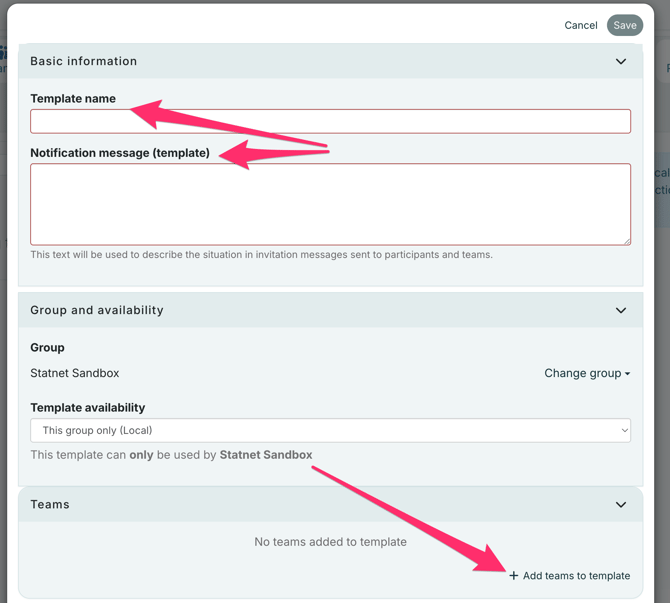Collapse Group and availability with its chevron
The width and height of the screenshot is (670, 603).
coord(621,311)
